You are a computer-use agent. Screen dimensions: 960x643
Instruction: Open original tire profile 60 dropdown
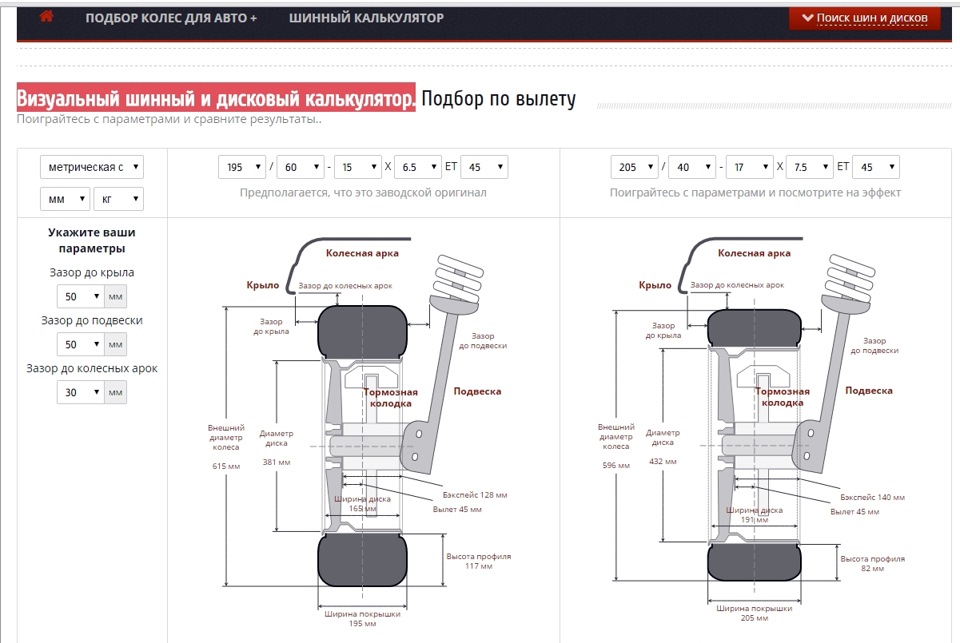pyautogui.click(x=300, y=167)
